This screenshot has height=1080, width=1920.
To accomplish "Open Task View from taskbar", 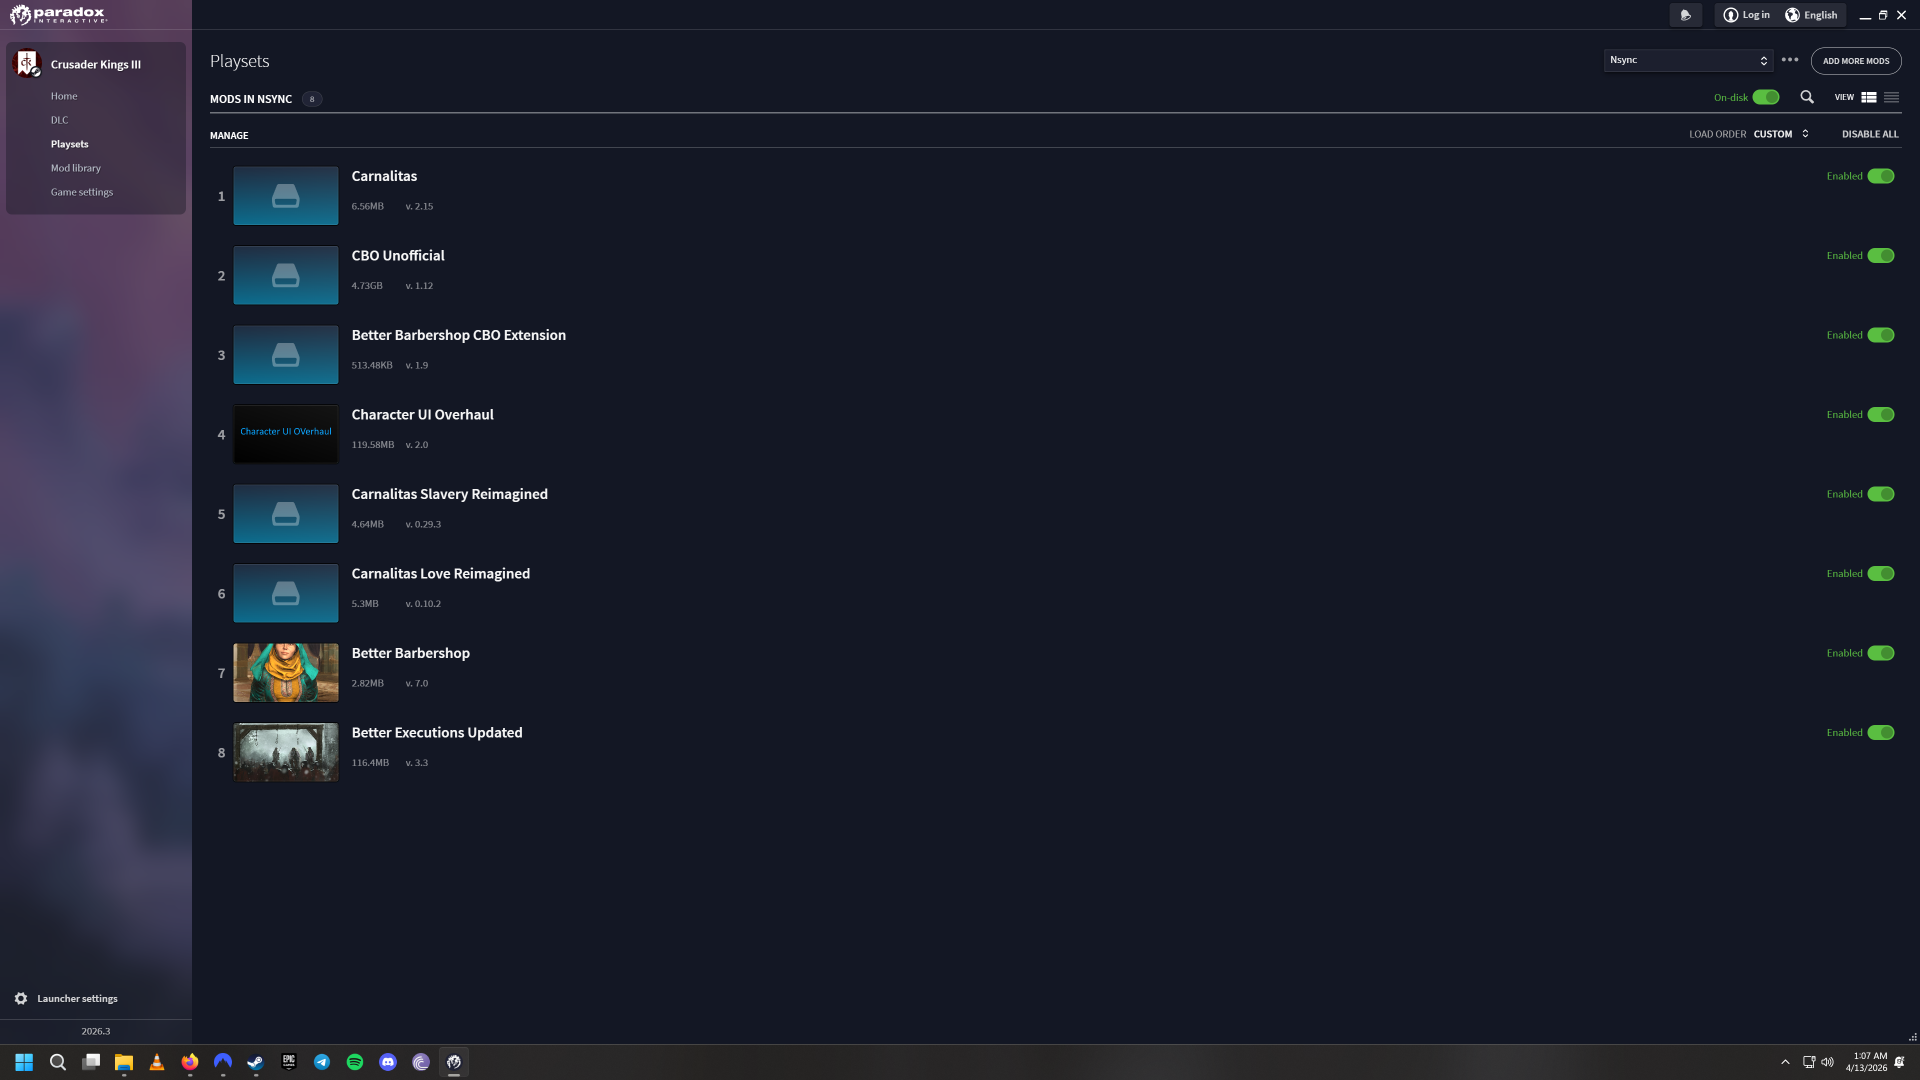I will (x=91, y=1062).
